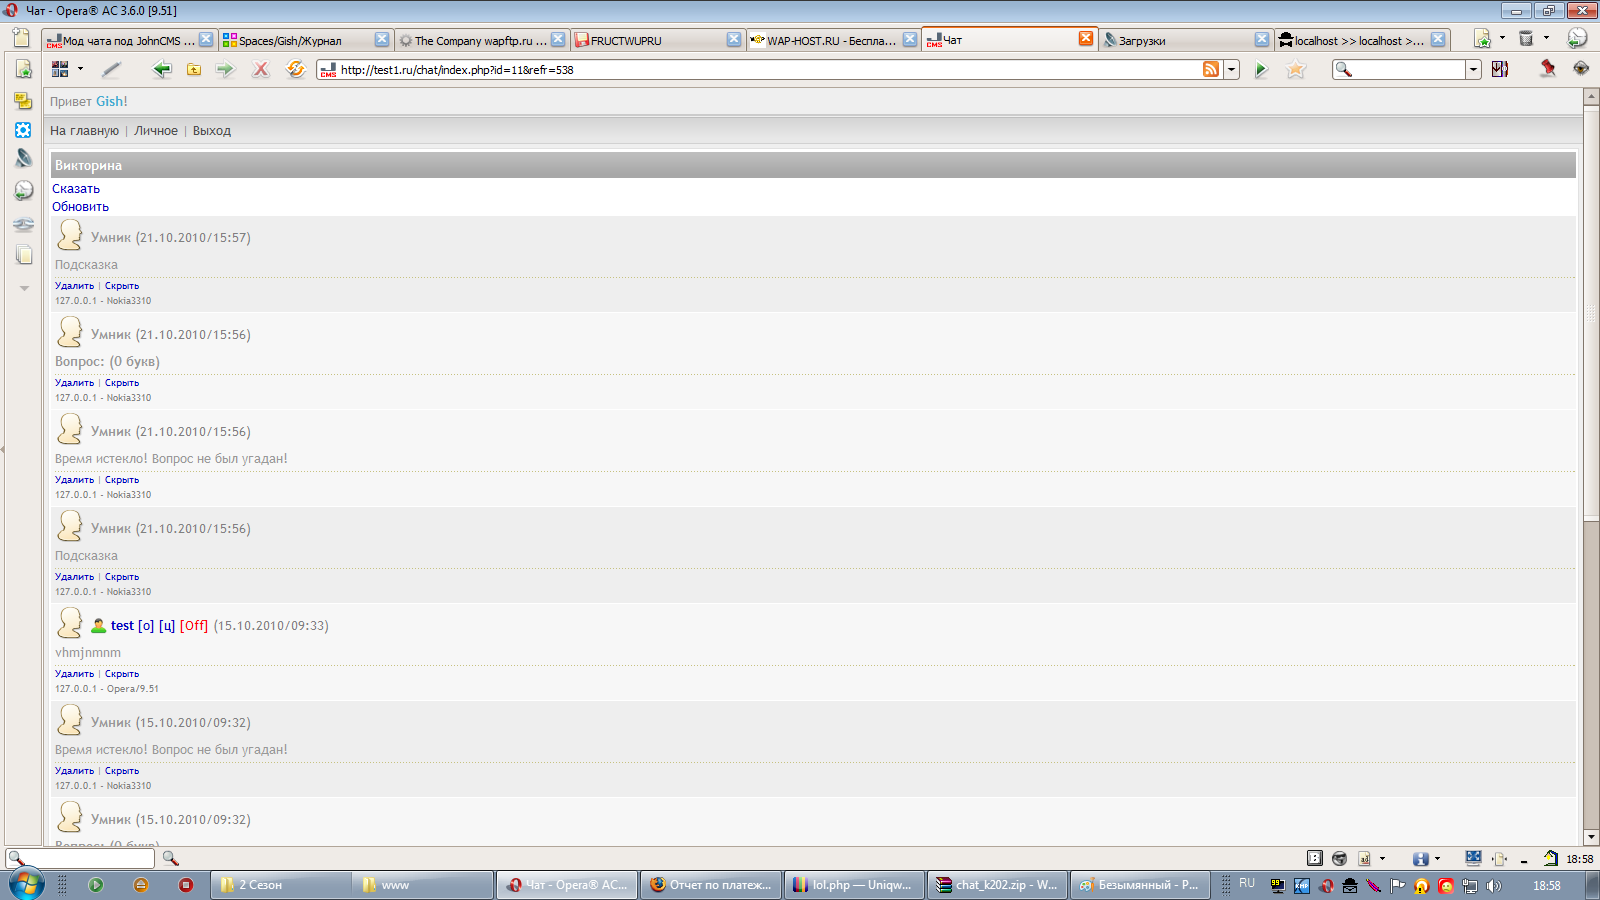Expand the sidebar panel chevron
This screenshot has width=1600, height=900.
[24, 288]
